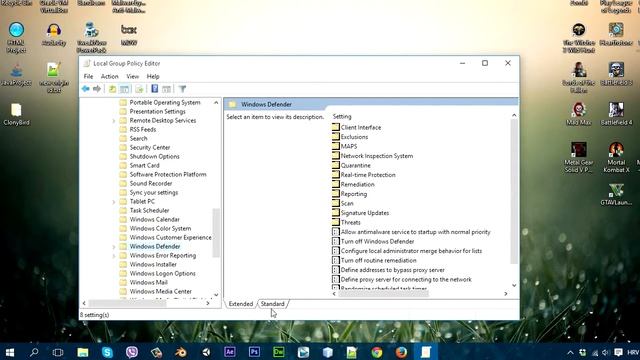The height and width of the screenshot is (360, 640).
Task: Click the tree pane scroll up arrow
Action: [216, 102]
